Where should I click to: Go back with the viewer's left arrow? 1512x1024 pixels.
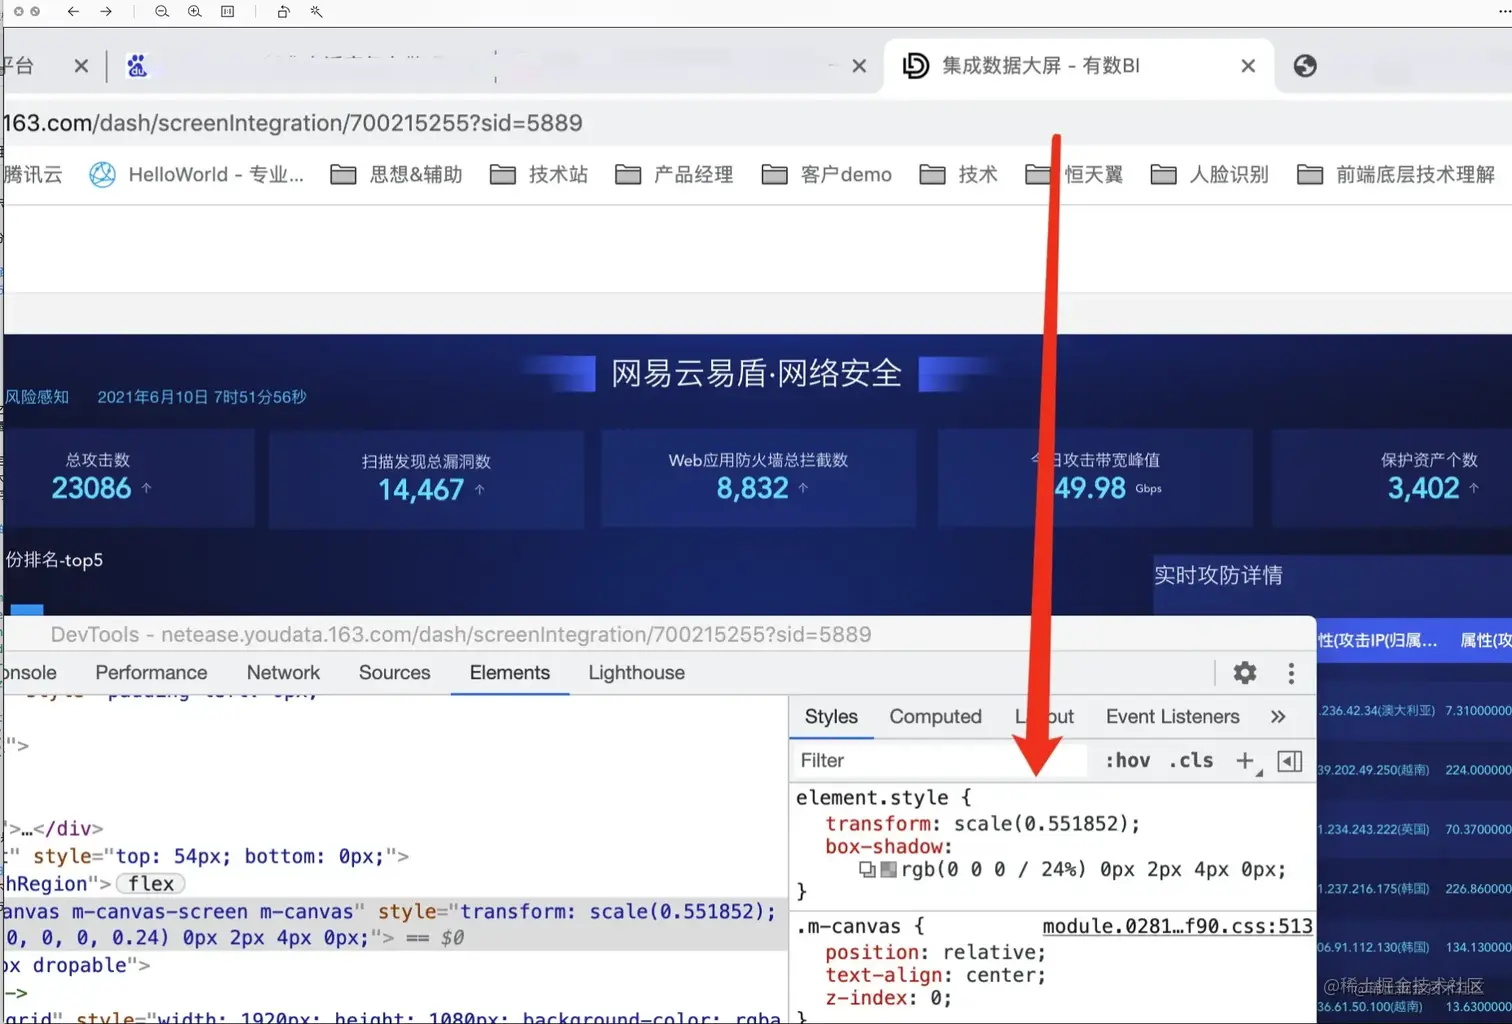tap(73, 12)
